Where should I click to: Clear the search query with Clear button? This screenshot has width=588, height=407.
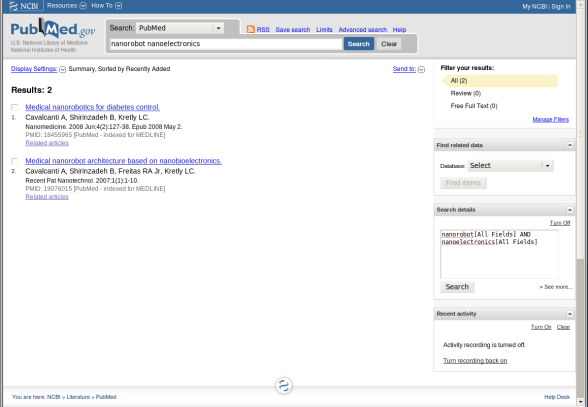pos(389,44)
